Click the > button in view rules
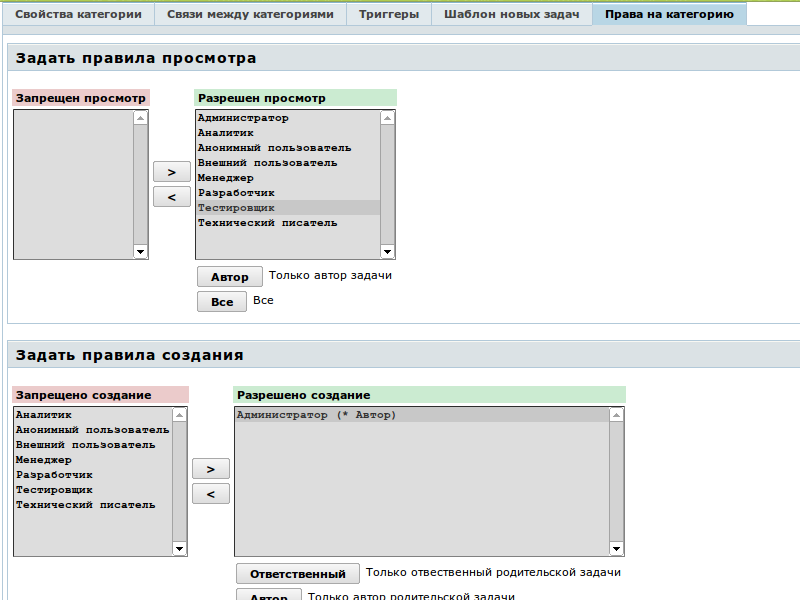Image resolution: width=800 pixels, height=600 pixels. coord(172,172)
